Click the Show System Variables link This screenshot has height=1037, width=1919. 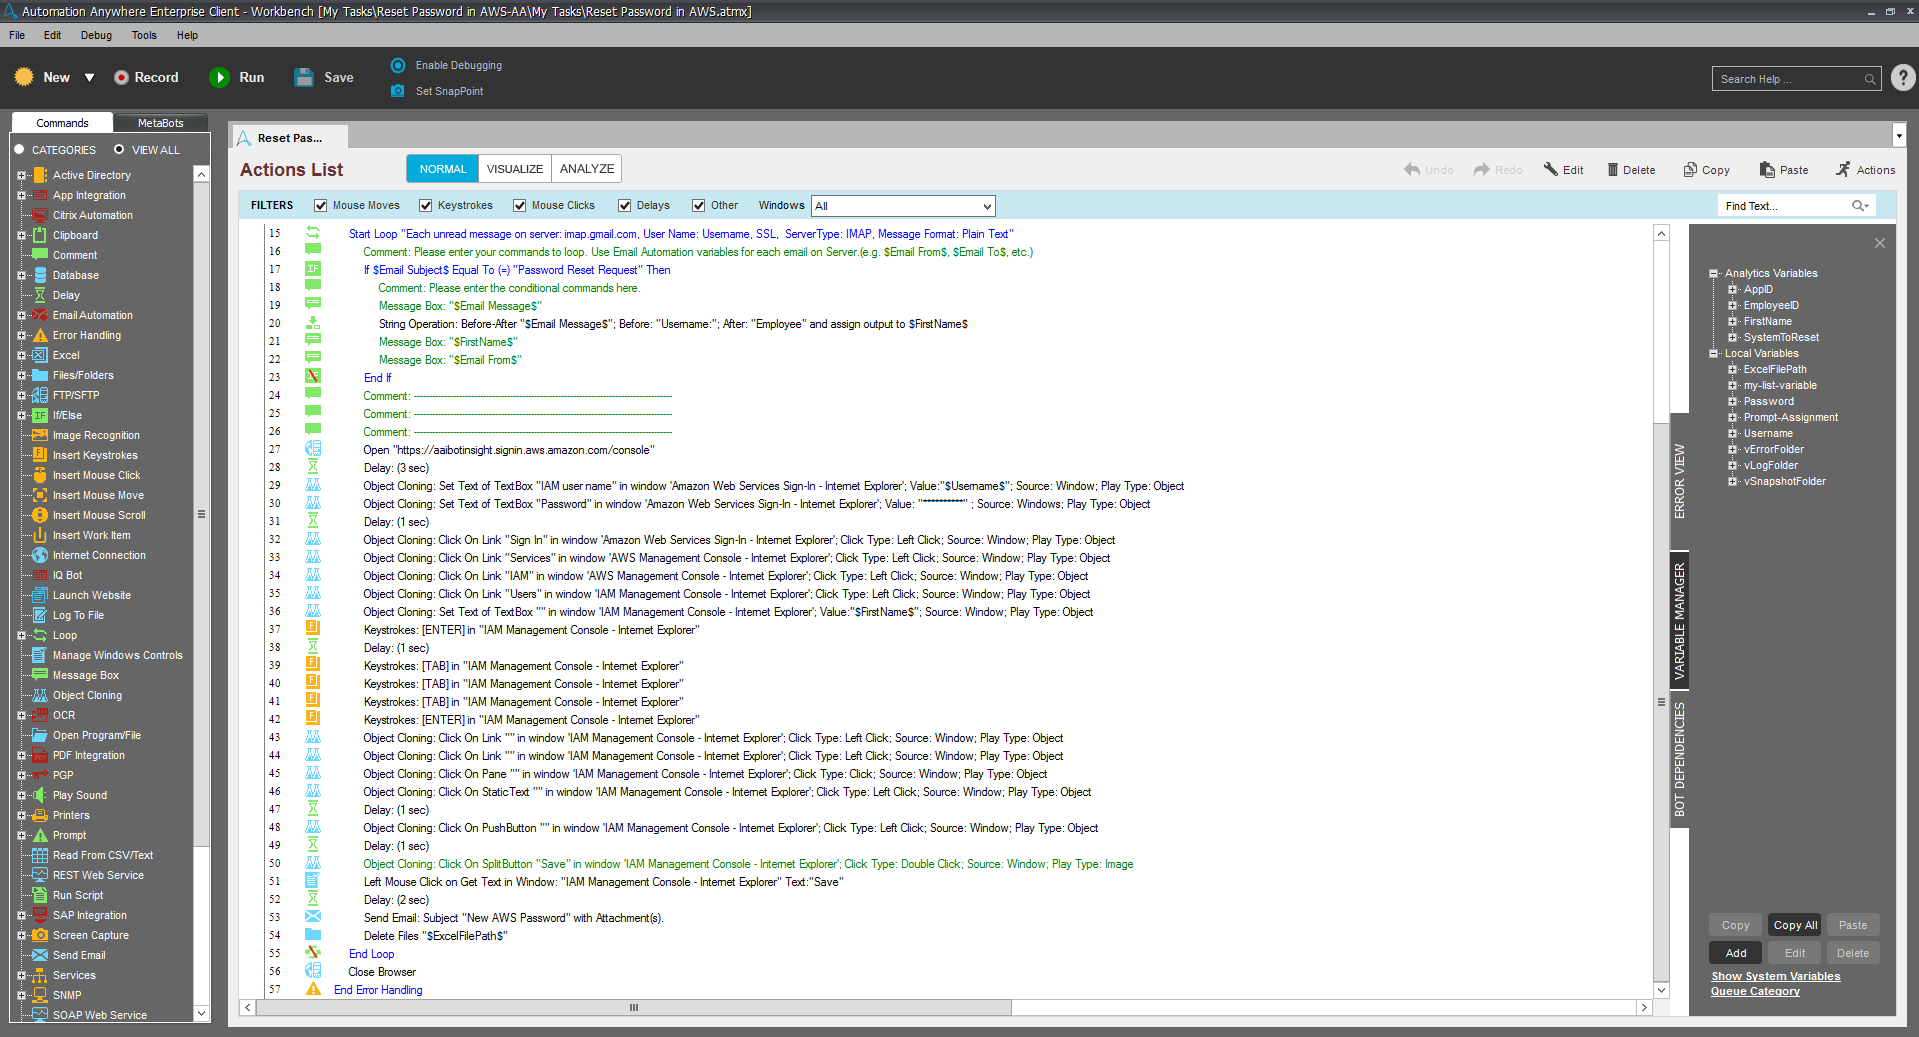pyautogui.click(x=1775, y=976)
